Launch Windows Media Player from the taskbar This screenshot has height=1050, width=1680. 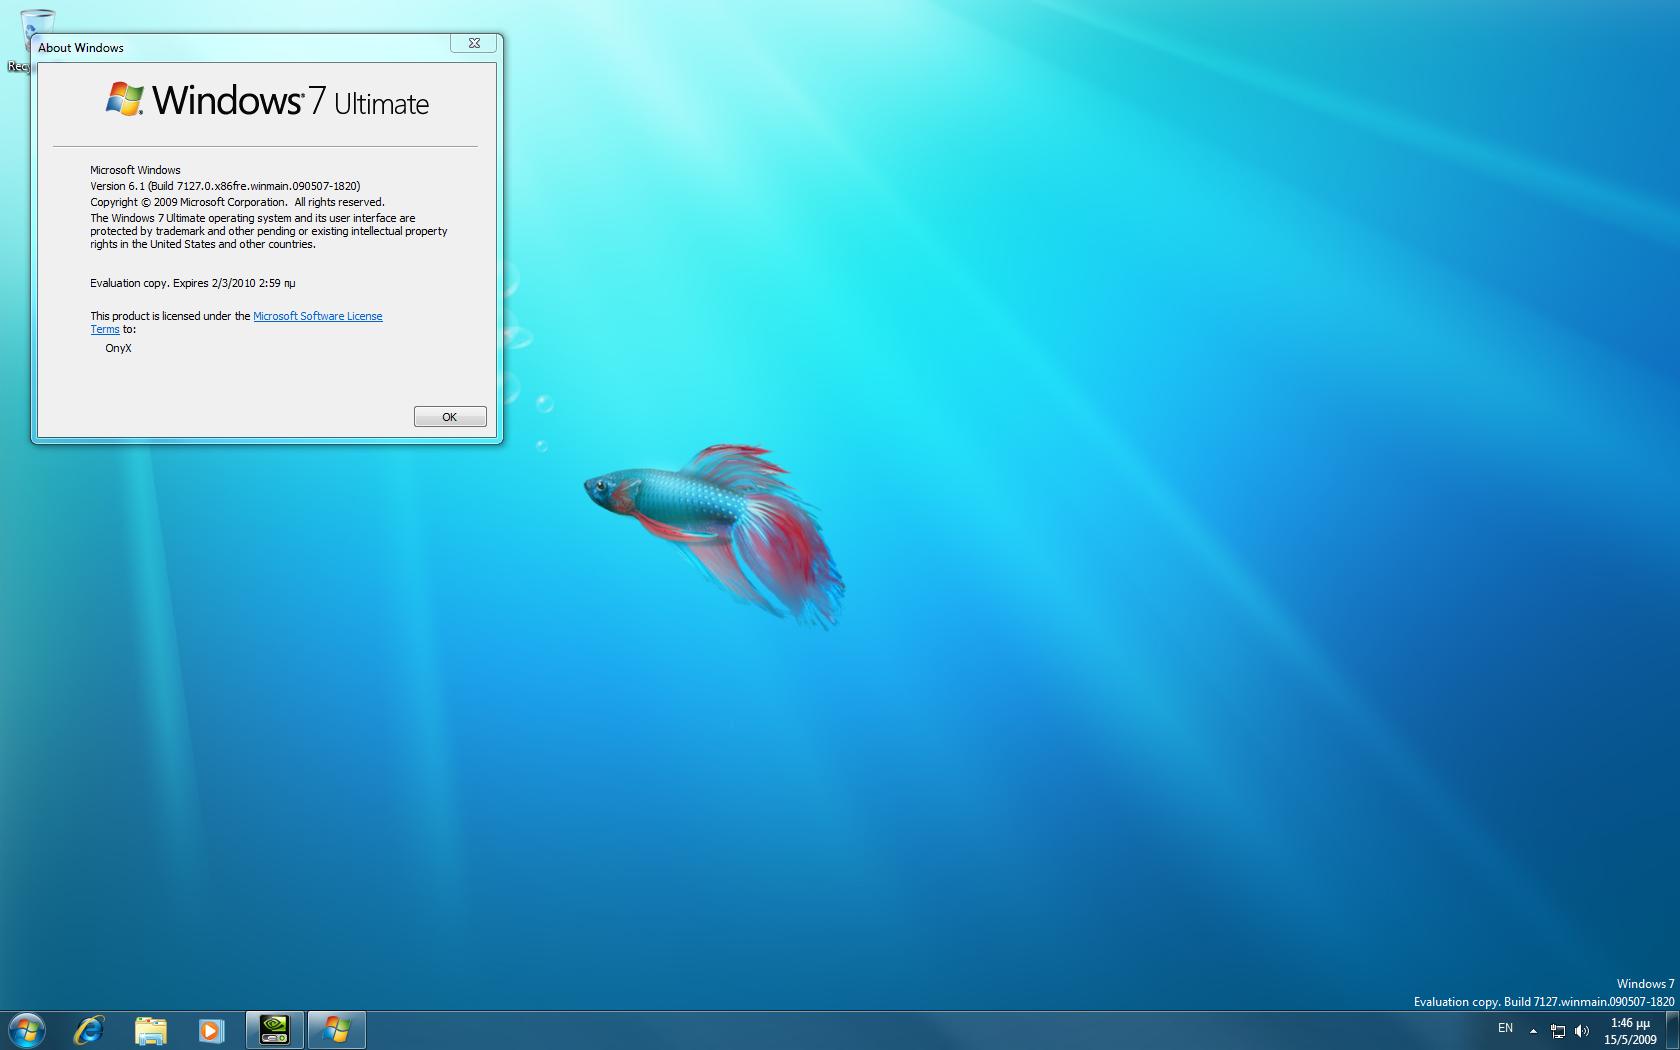click(211, 1029)
